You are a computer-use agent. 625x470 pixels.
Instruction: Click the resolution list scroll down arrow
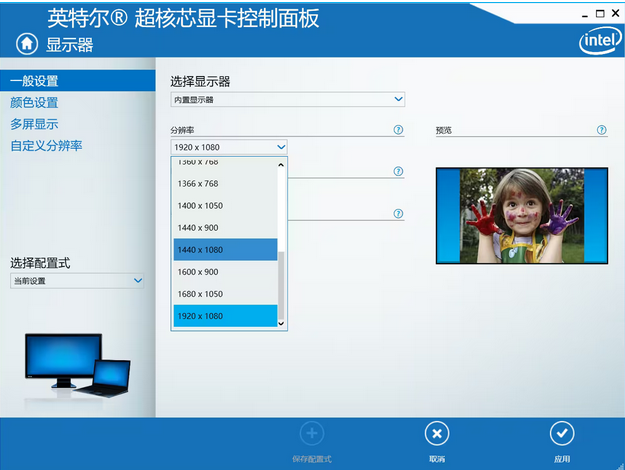(281, 323)
